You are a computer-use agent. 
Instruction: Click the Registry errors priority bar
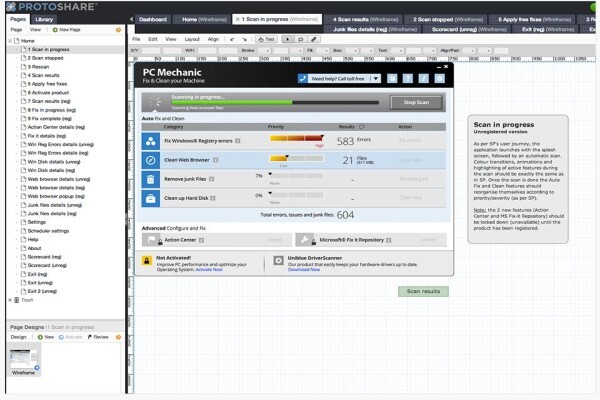(x=297, y=138)
